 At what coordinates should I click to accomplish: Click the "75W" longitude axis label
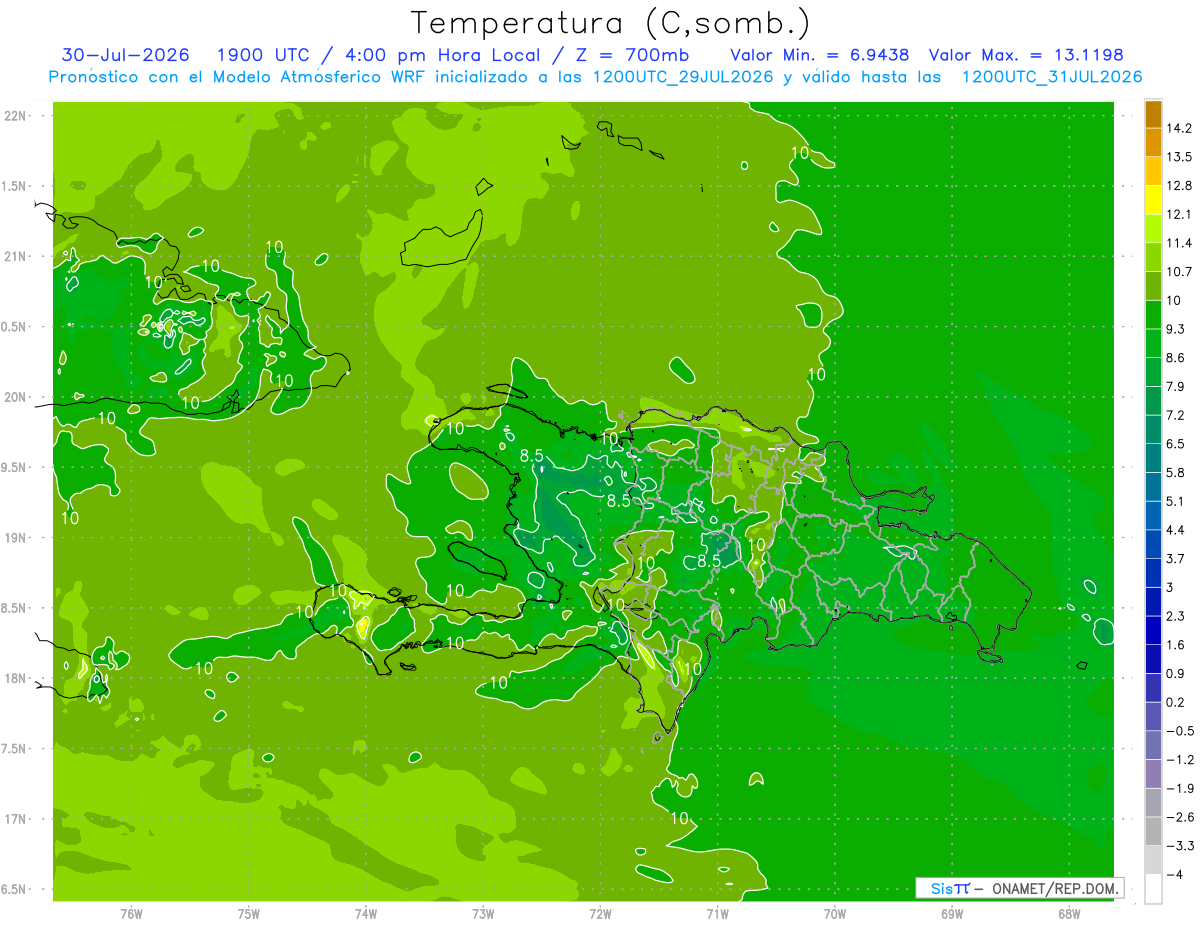click(x=248, y=913)
